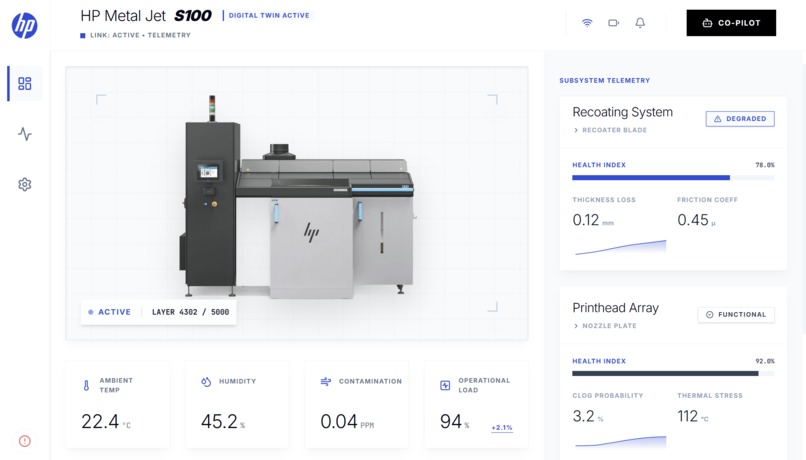
Task: Click the DIGITAL TWIN ACTIVE label
Action: (269, 15)
